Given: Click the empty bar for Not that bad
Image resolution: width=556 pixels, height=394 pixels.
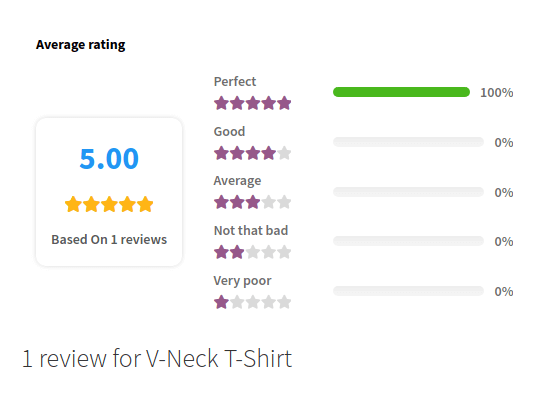Looking at the screenshot, I should click(408, 241).
